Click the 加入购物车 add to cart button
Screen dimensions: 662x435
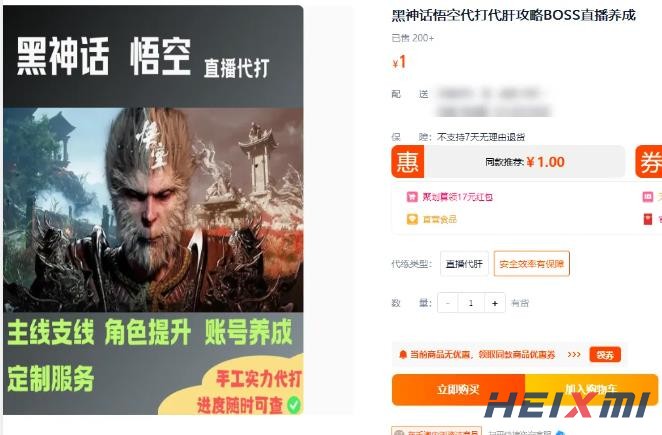coord(591,389)
